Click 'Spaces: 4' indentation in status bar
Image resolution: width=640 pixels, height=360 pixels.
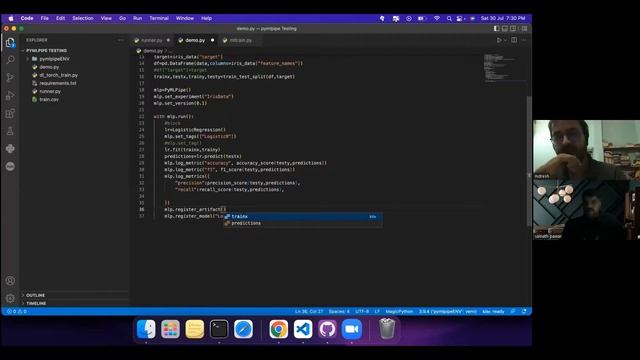pyautogui.click(x=339, y=311)
